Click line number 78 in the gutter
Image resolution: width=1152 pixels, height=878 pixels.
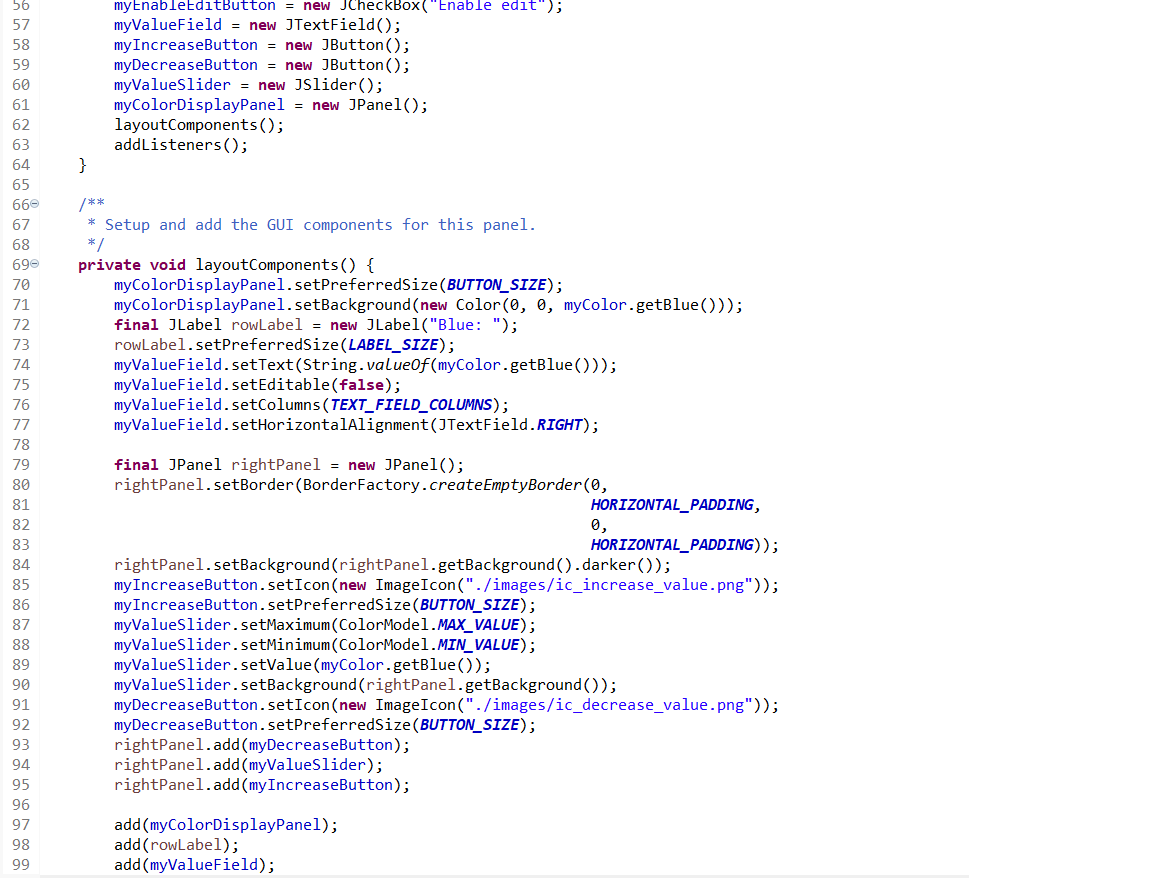point(21,445)
